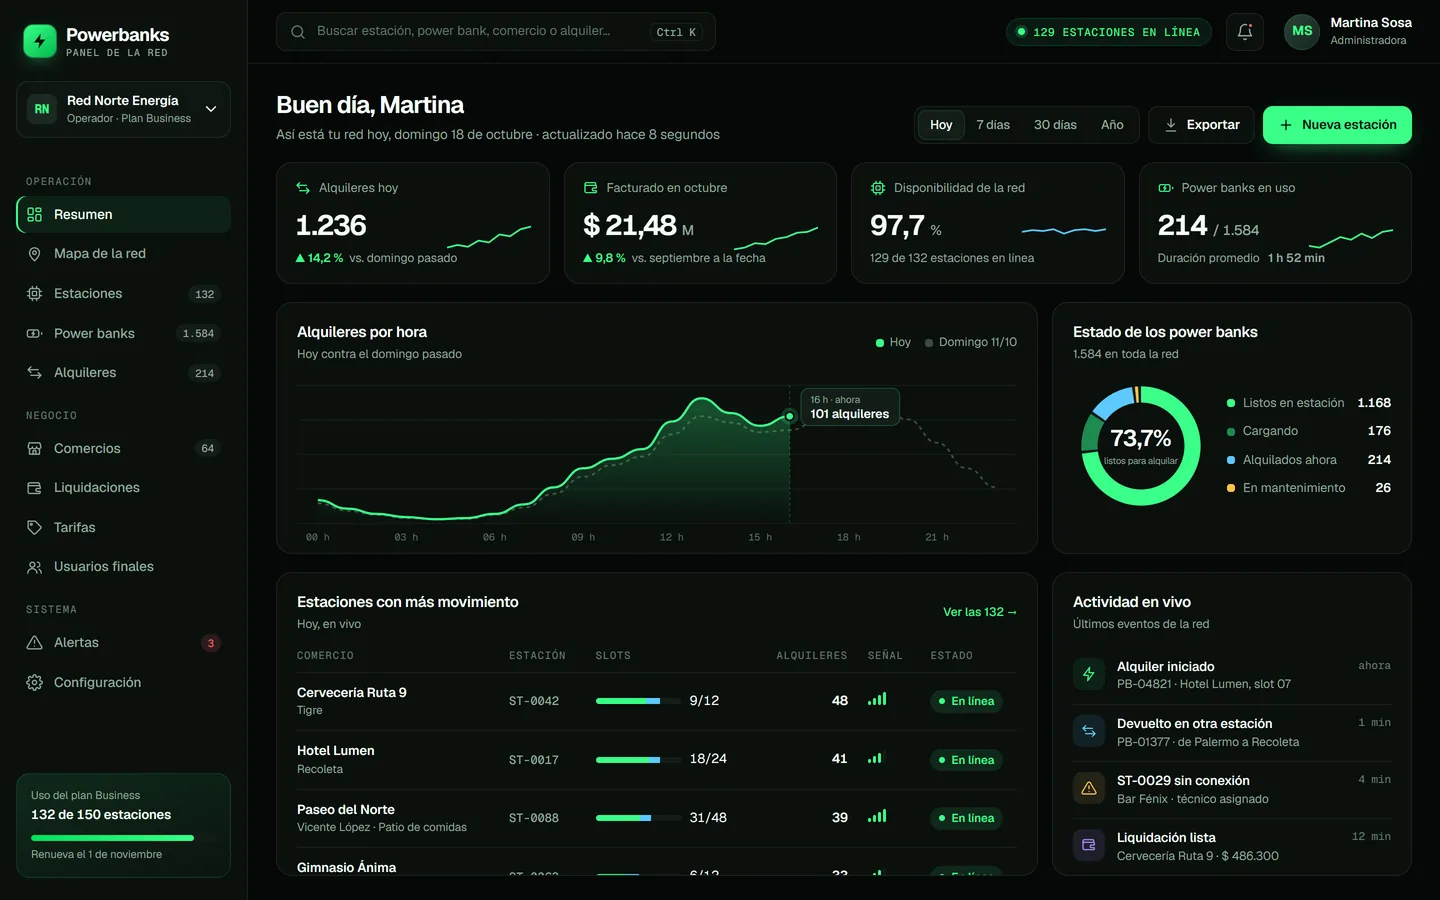Click the Estaciones chip icon in sidebar

[34, 294]
